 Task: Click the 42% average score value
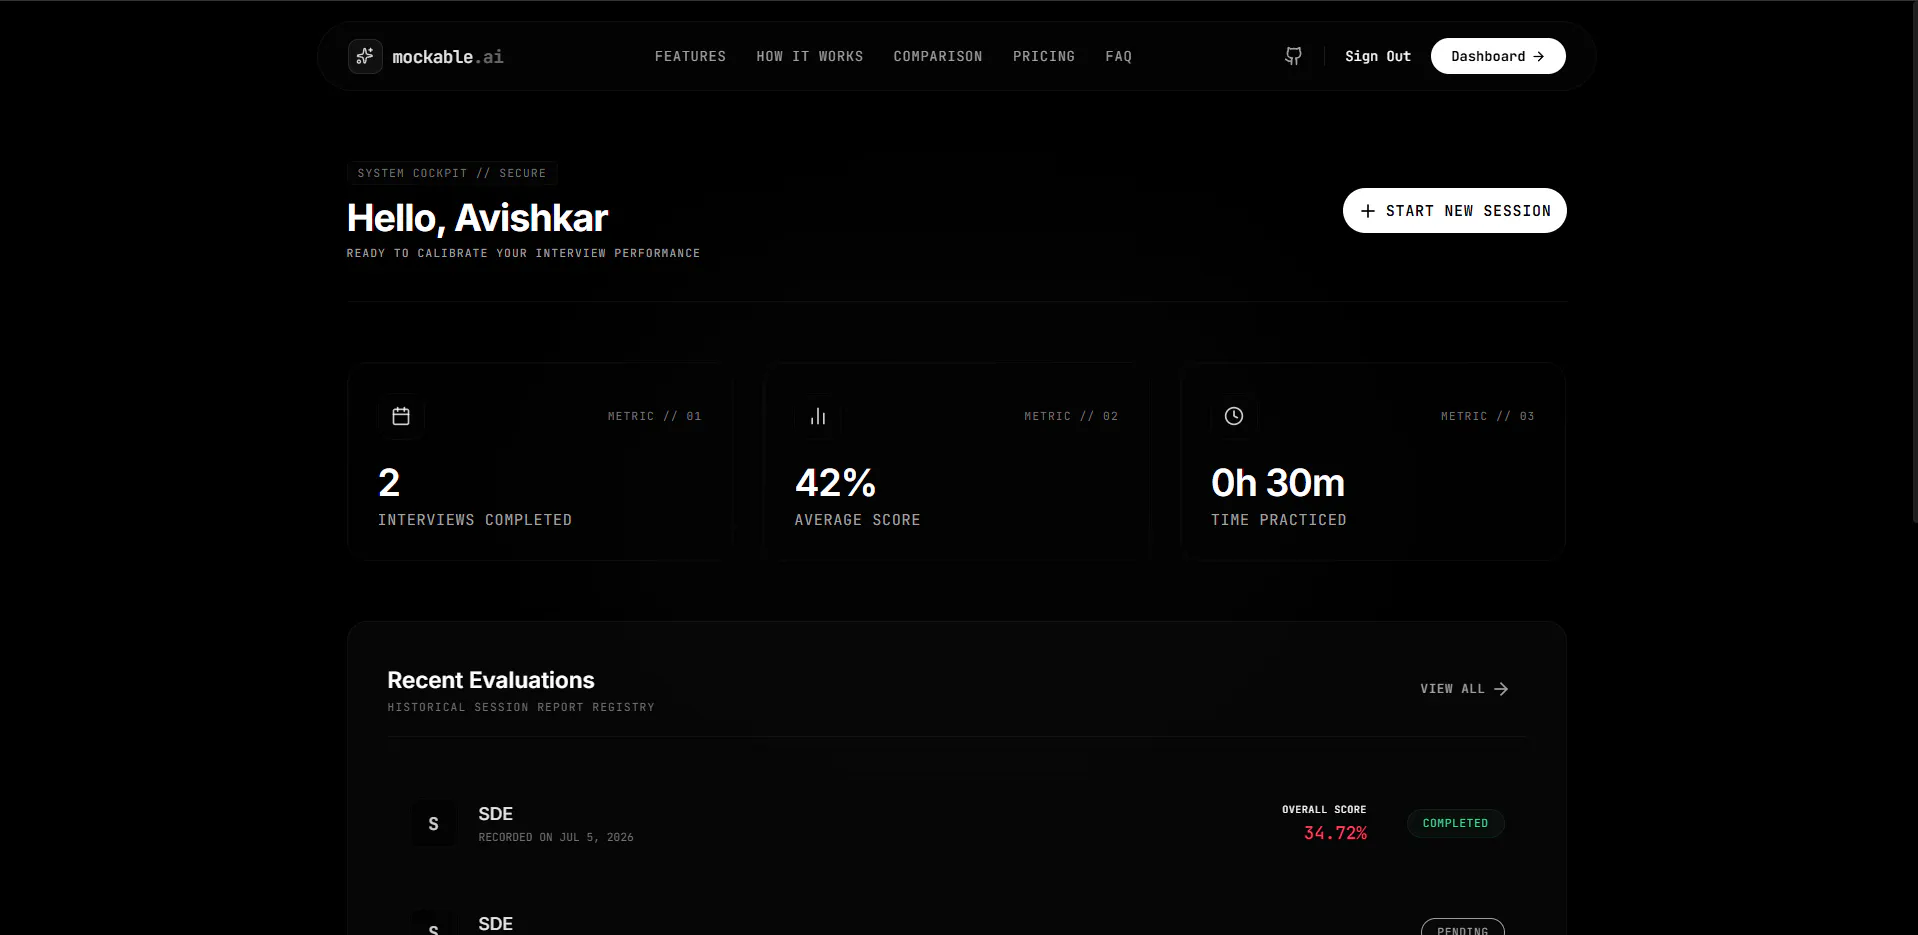click(x=835, y=483)
